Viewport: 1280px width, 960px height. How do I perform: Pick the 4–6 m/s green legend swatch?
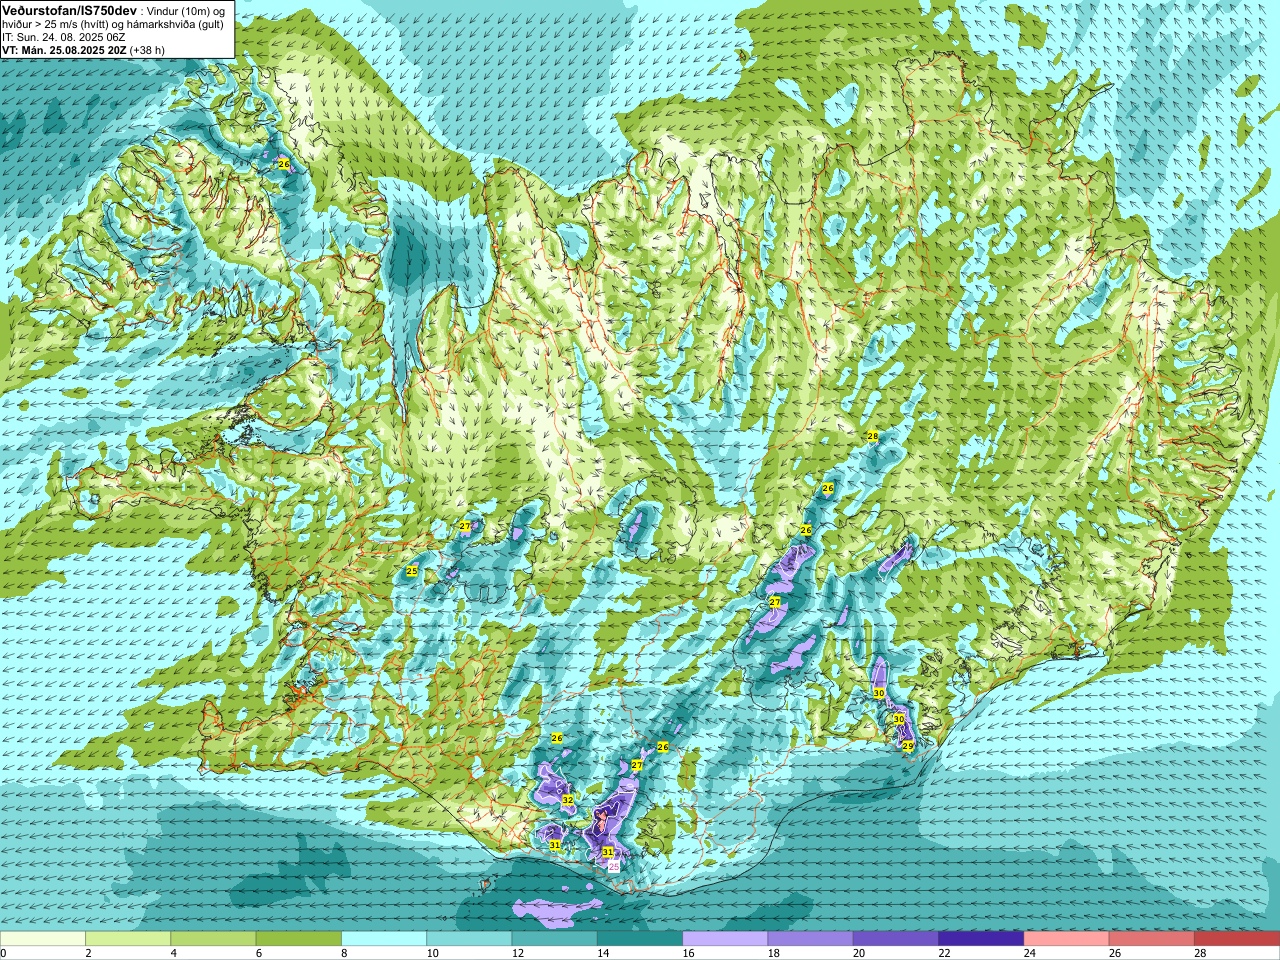[x=213, y=939]
